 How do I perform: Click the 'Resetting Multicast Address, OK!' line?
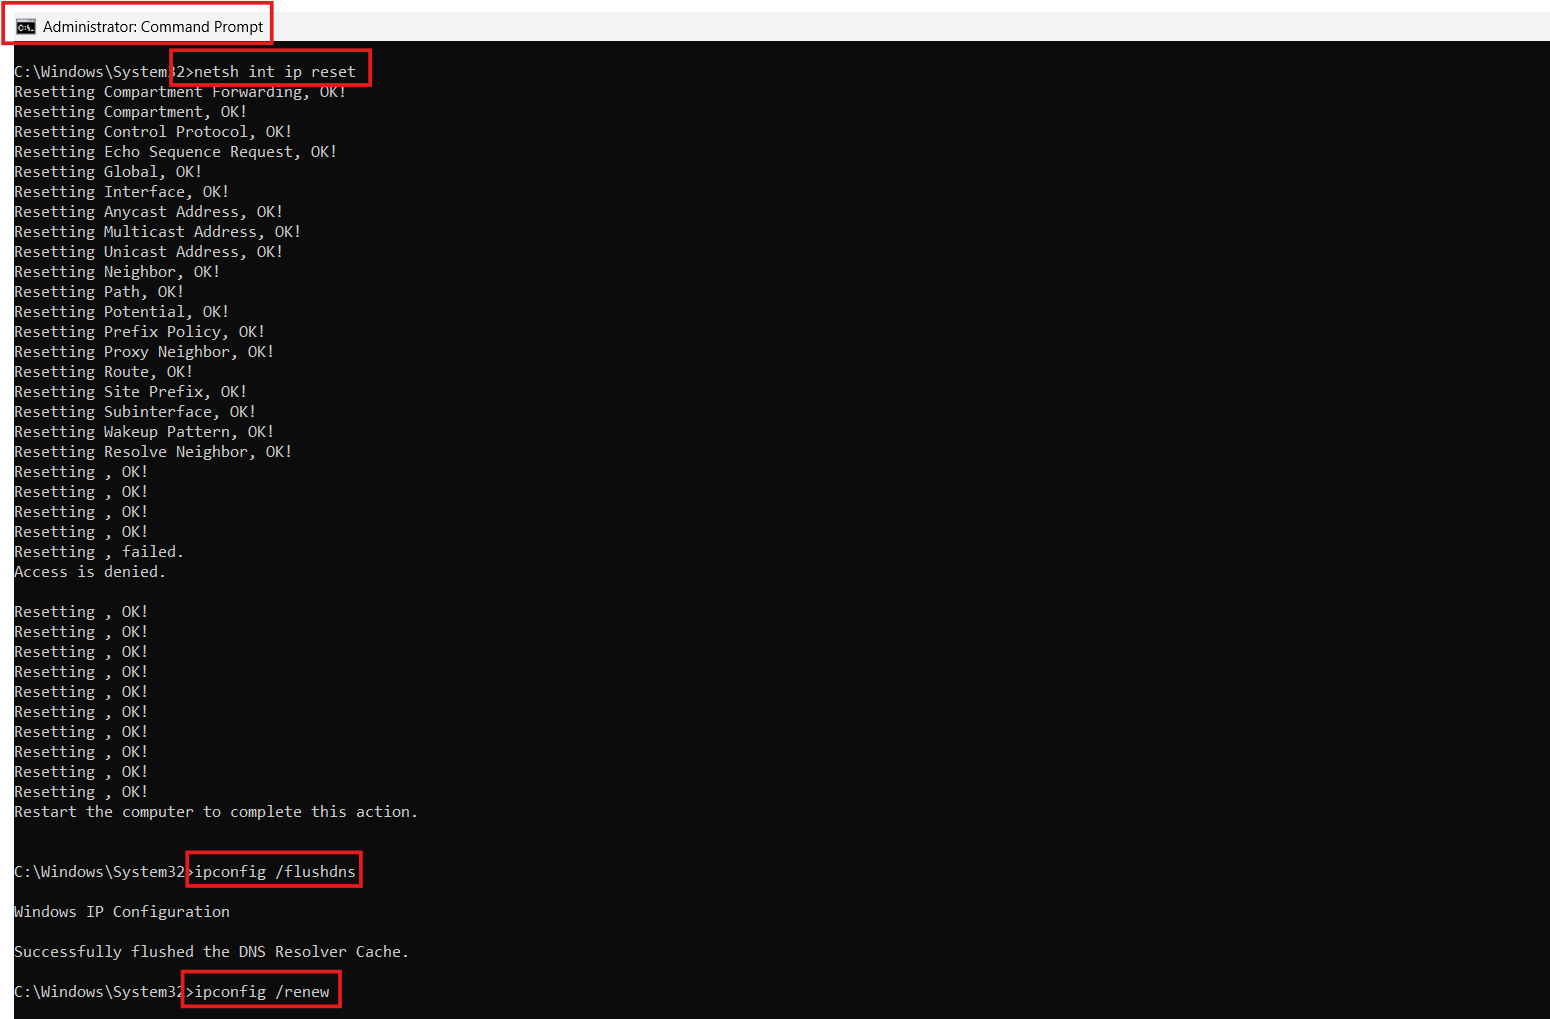tap(158, 231)
